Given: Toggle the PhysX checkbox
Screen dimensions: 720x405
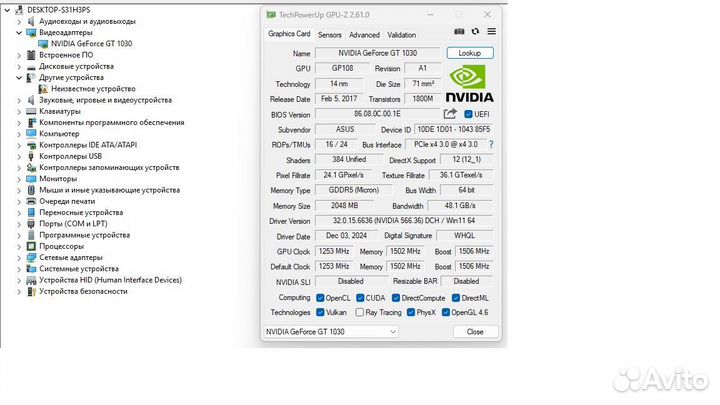Looking at the screenshot, I should (x=411, y=312).
